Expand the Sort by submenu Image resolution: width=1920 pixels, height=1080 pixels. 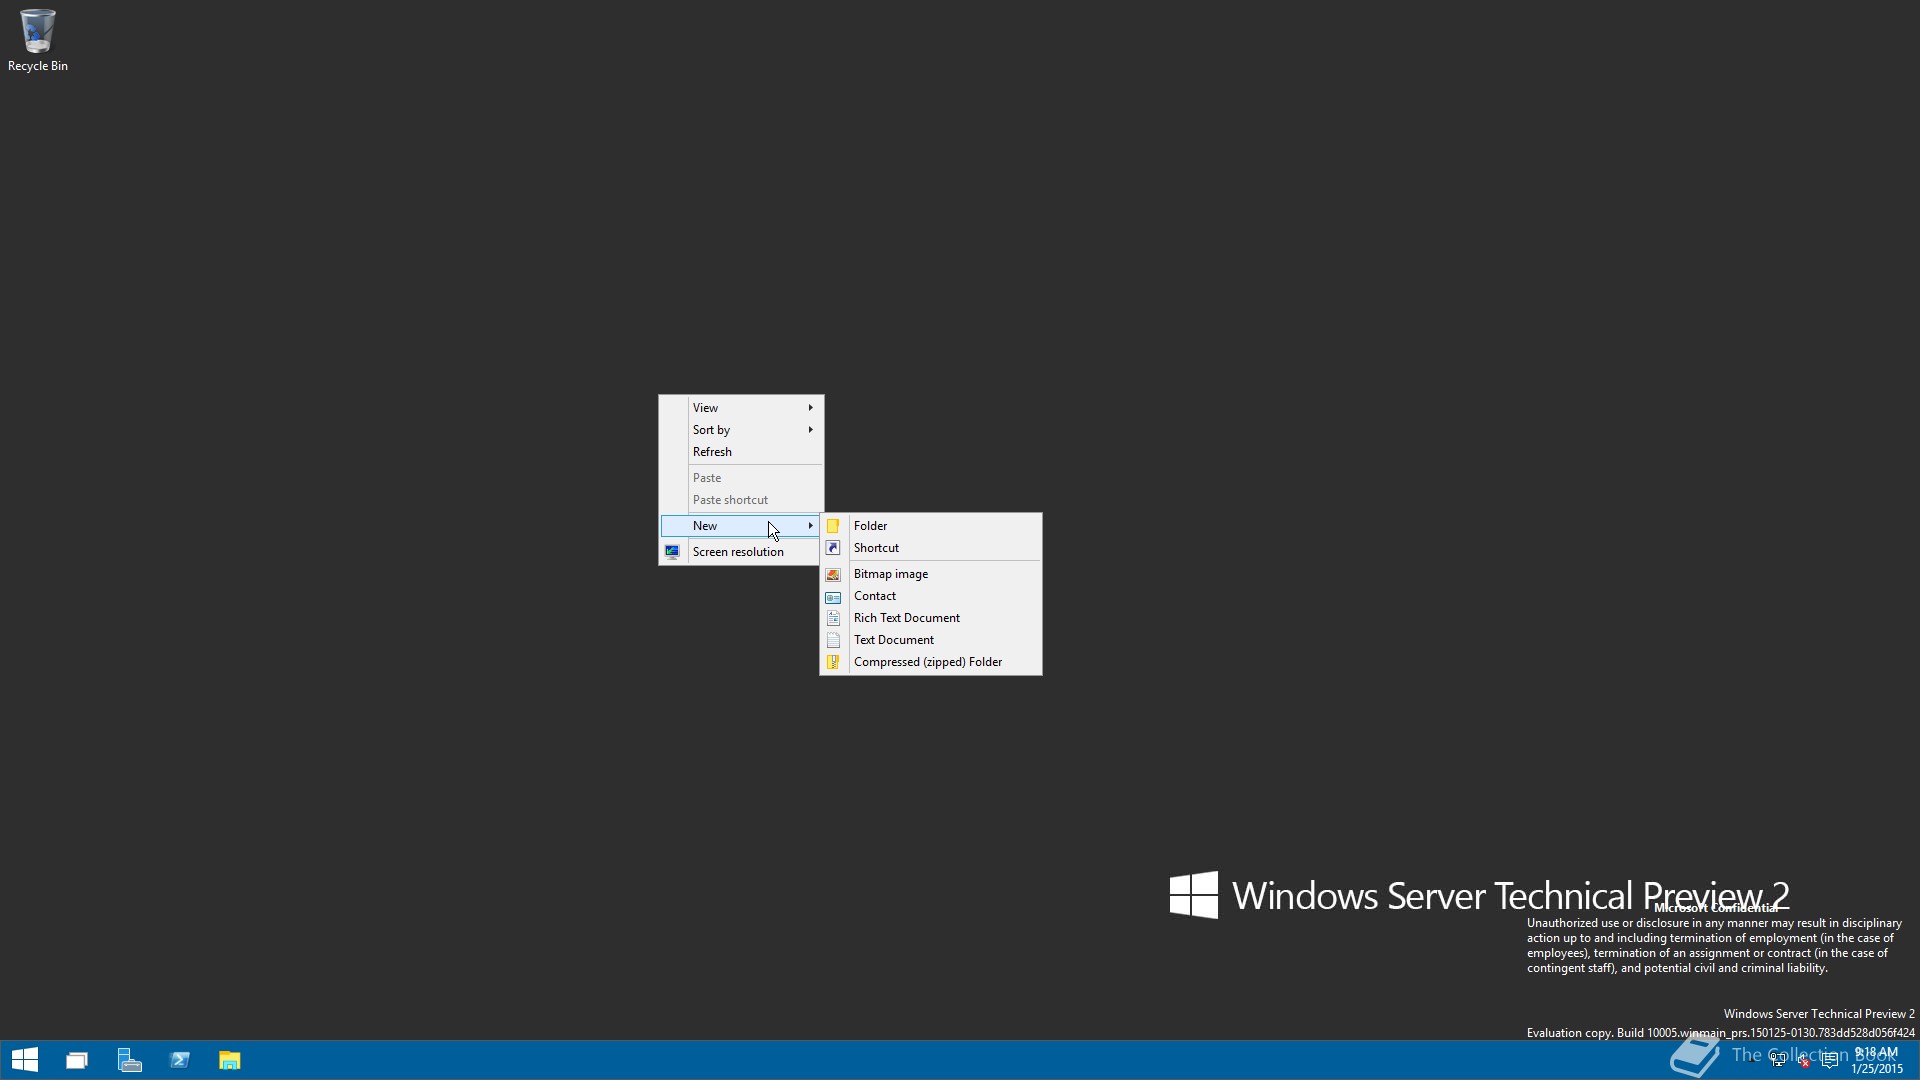[x=741, y=430]
